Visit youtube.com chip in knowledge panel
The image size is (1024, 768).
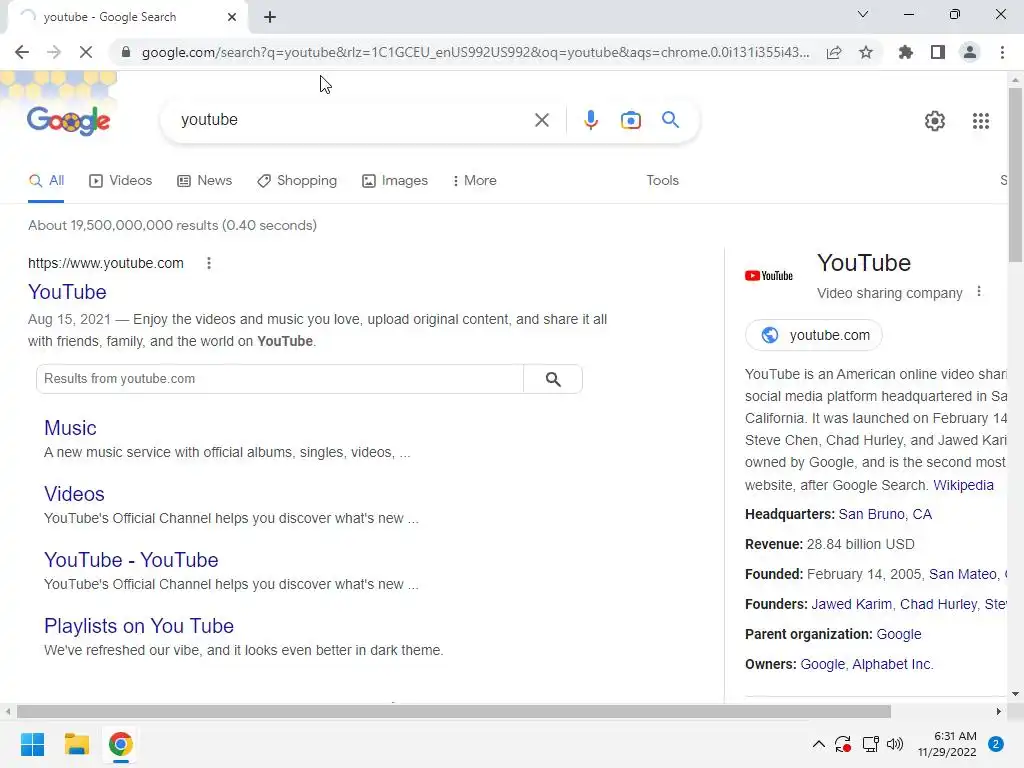(814, 335)
